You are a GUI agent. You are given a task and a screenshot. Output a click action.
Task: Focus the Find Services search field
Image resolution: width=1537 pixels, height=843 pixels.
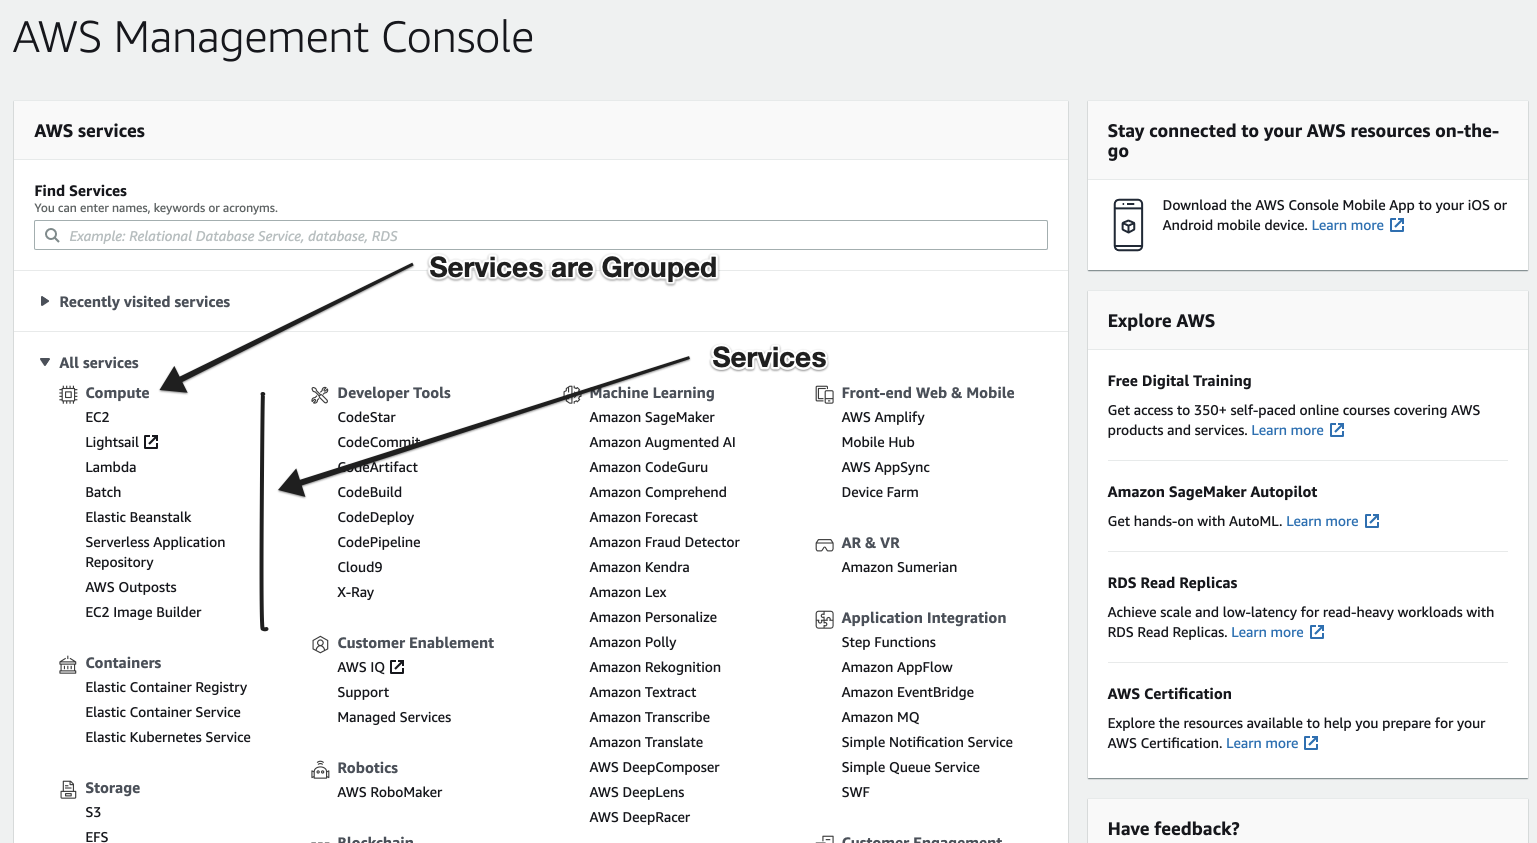point(541,235)
